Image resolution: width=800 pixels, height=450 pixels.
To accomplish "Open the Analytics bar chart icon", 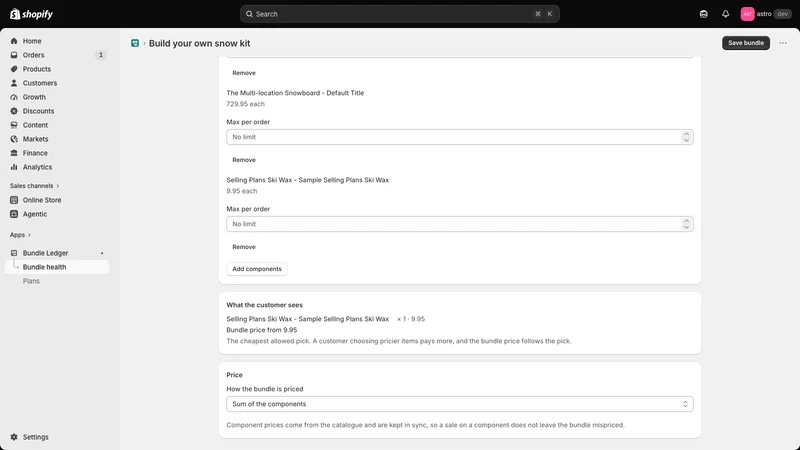I will coord(14,167).
